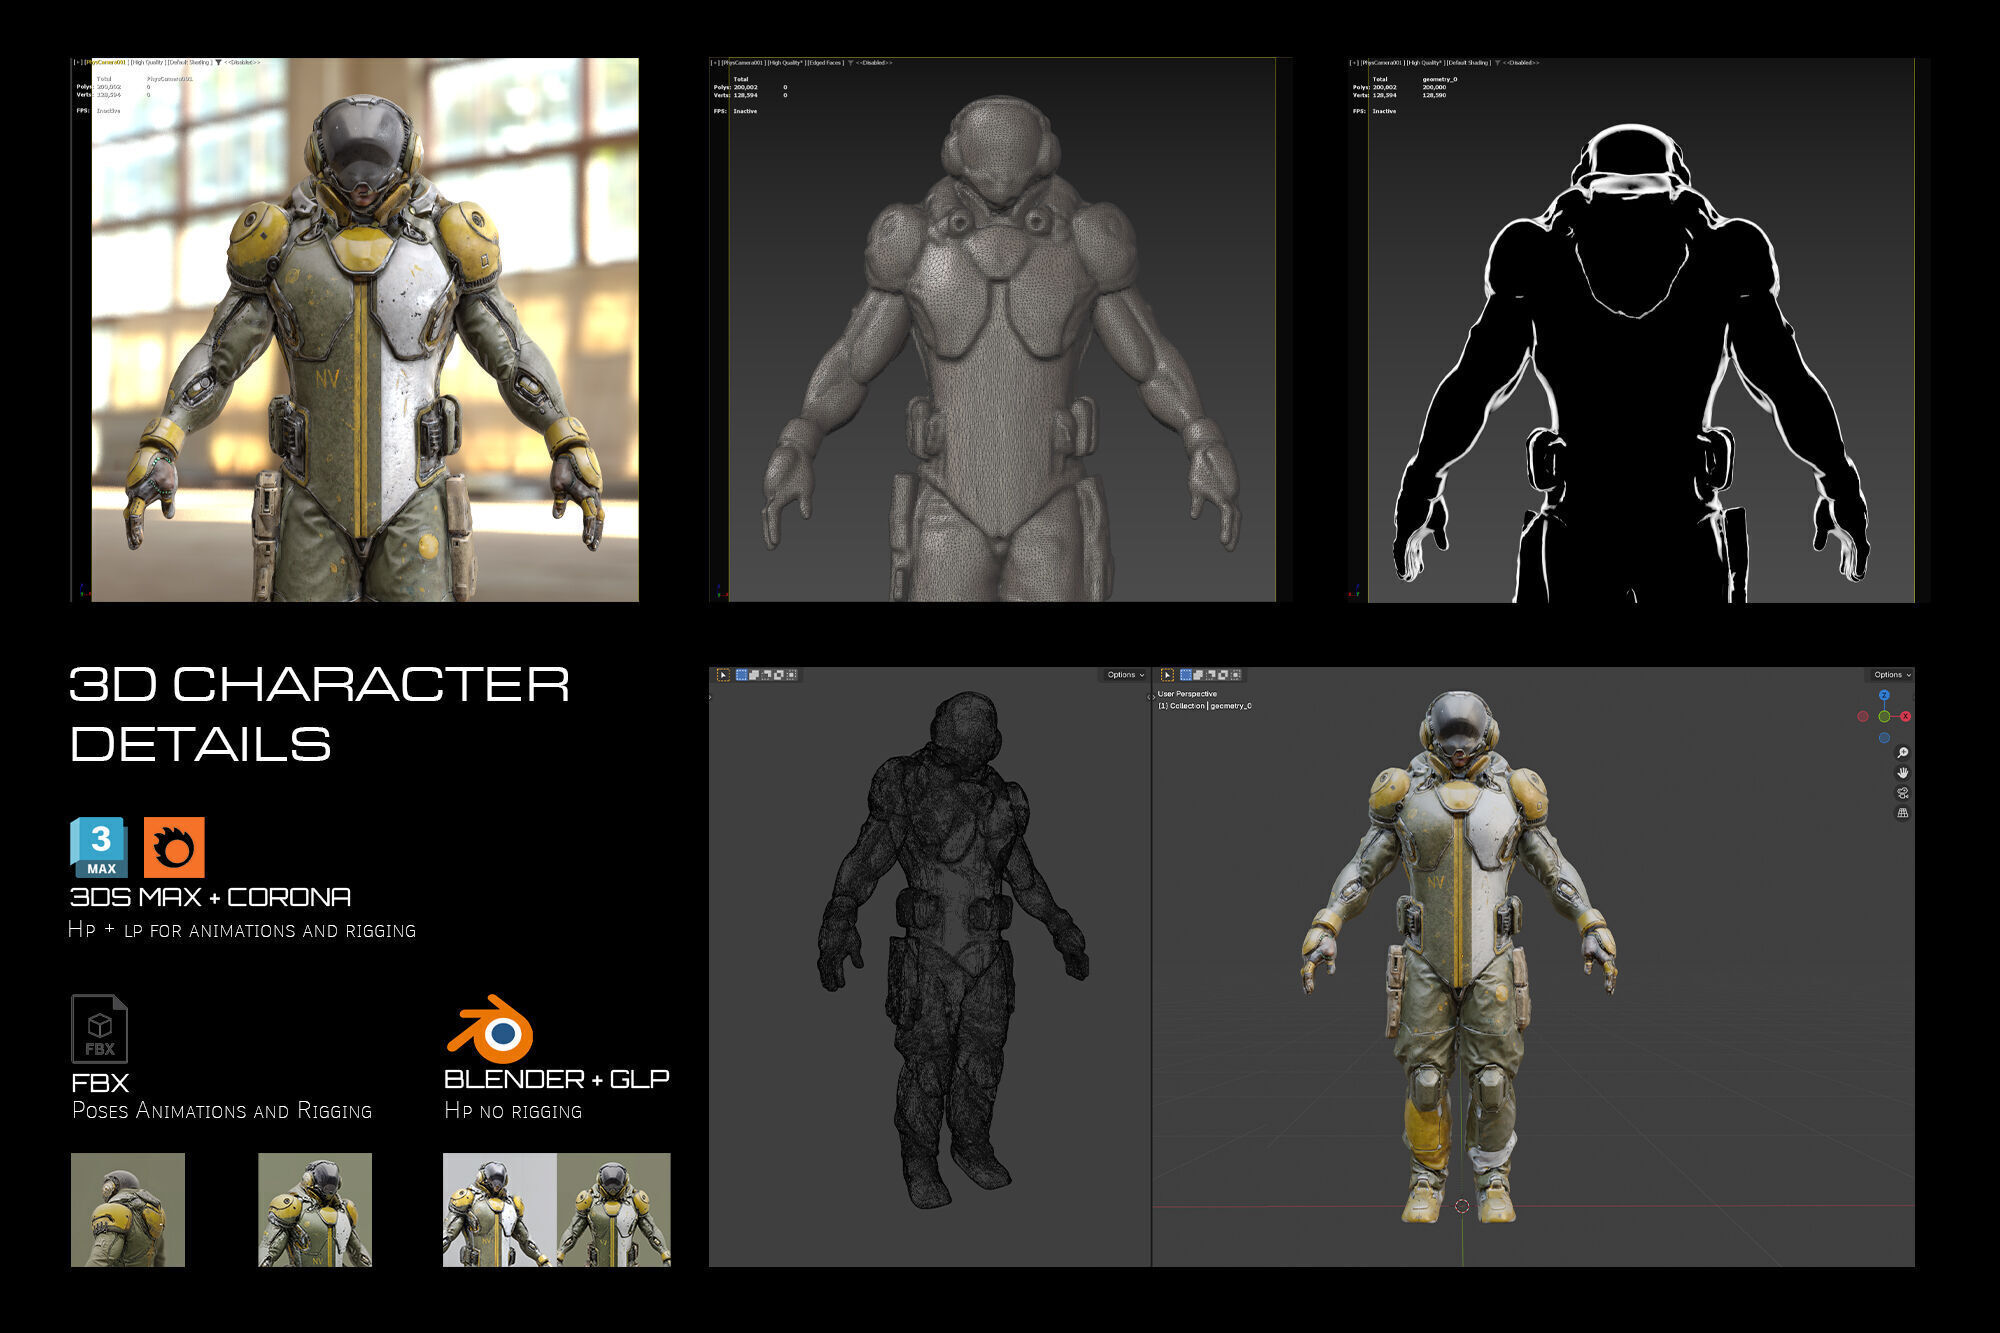The width and height of the screenshot is (2000, 1333).
Task: Click '(1) Collection | geometry_0' text
Action: click(x=1204, y=706)
